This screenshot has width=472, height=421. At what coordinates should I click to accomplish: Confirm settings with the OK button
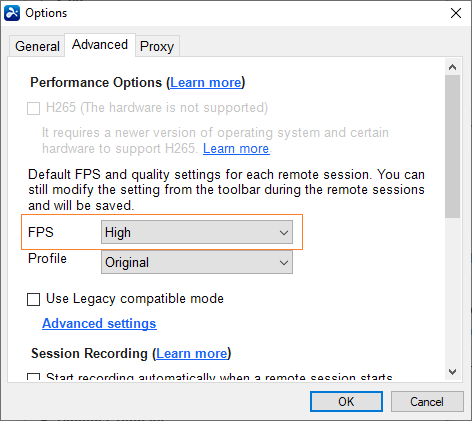[x=346, y=401]
